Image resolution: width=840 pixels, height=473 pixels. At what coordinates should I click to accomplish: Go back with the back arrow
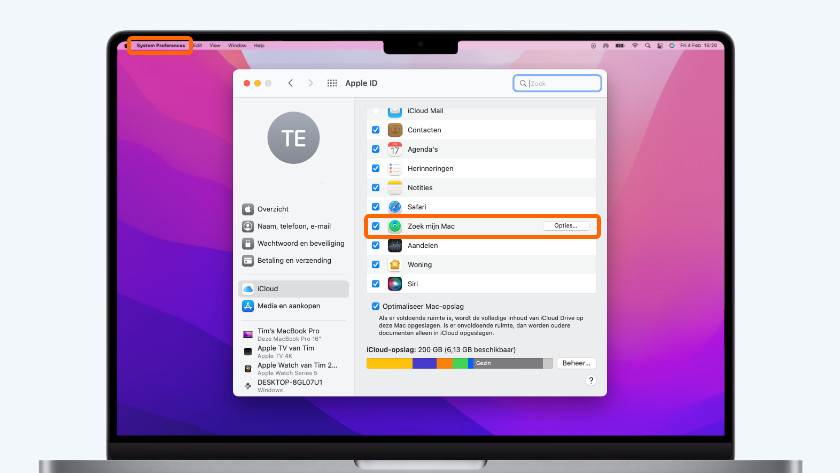tap(290, 83)
